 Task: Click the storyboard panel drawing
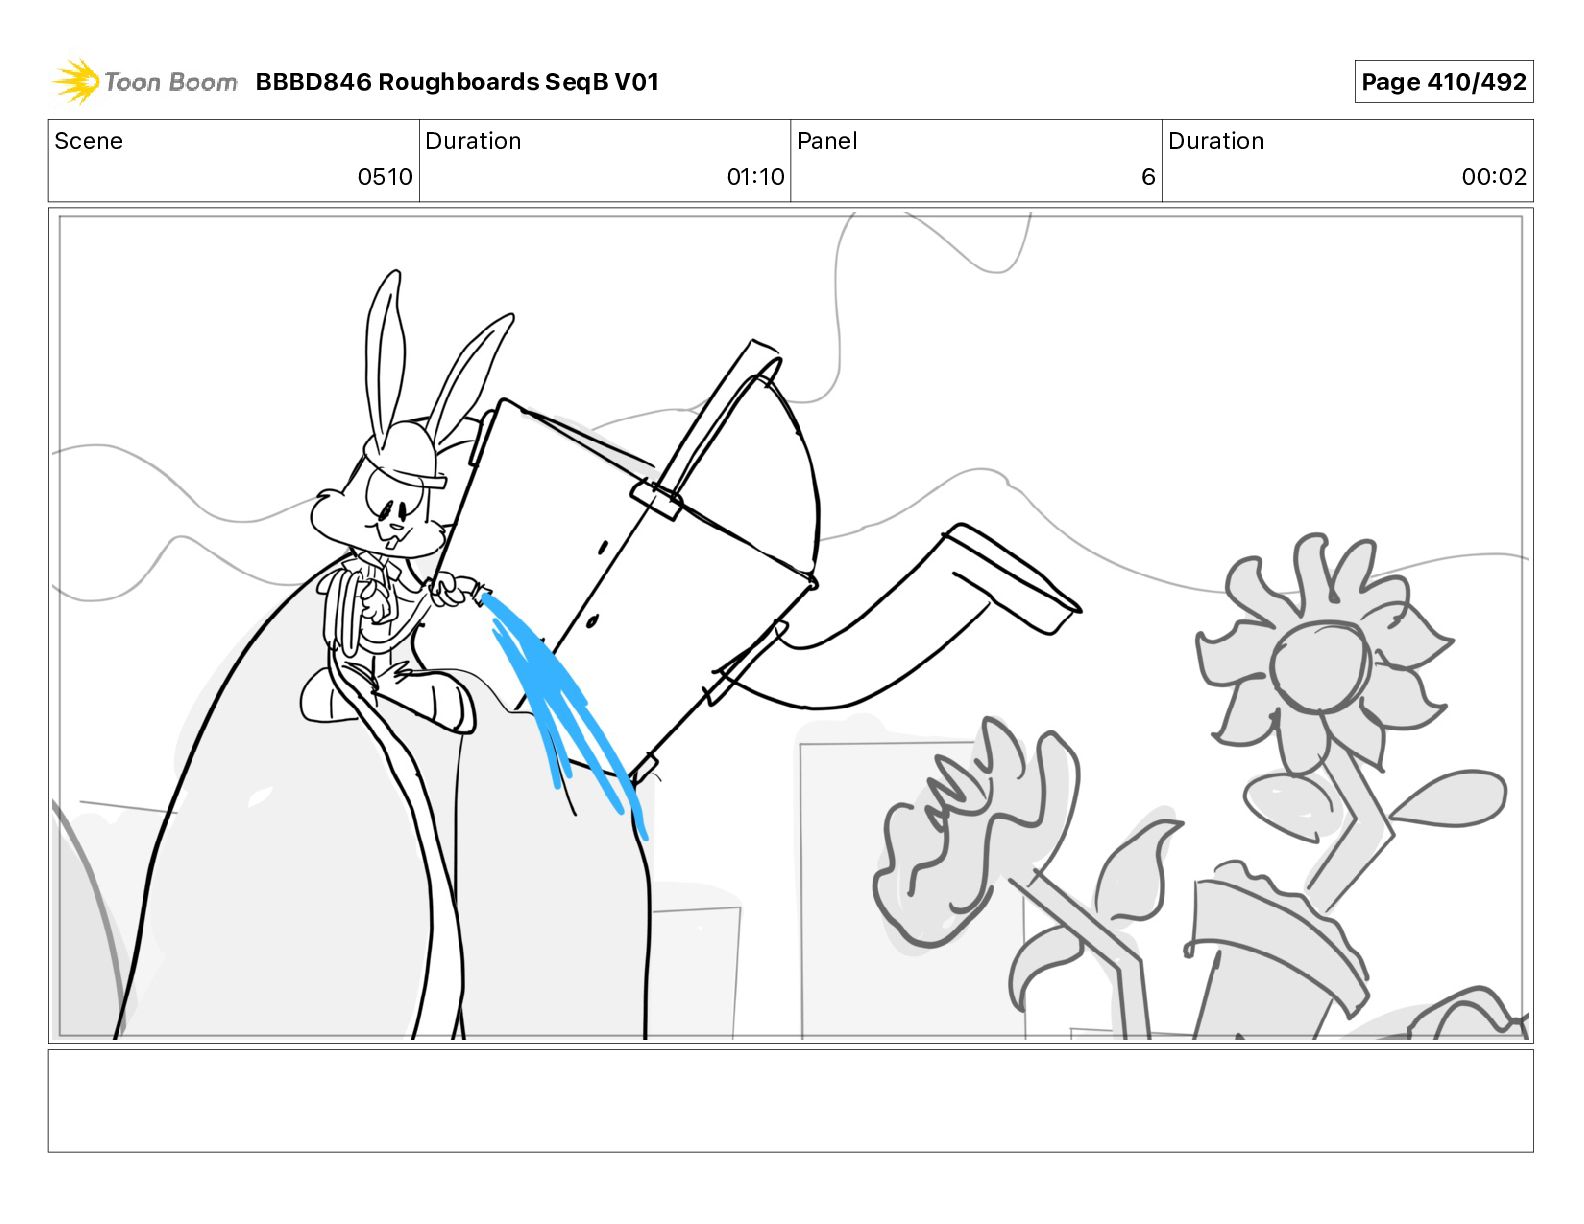pyautogui.click(x=790, y=626)
